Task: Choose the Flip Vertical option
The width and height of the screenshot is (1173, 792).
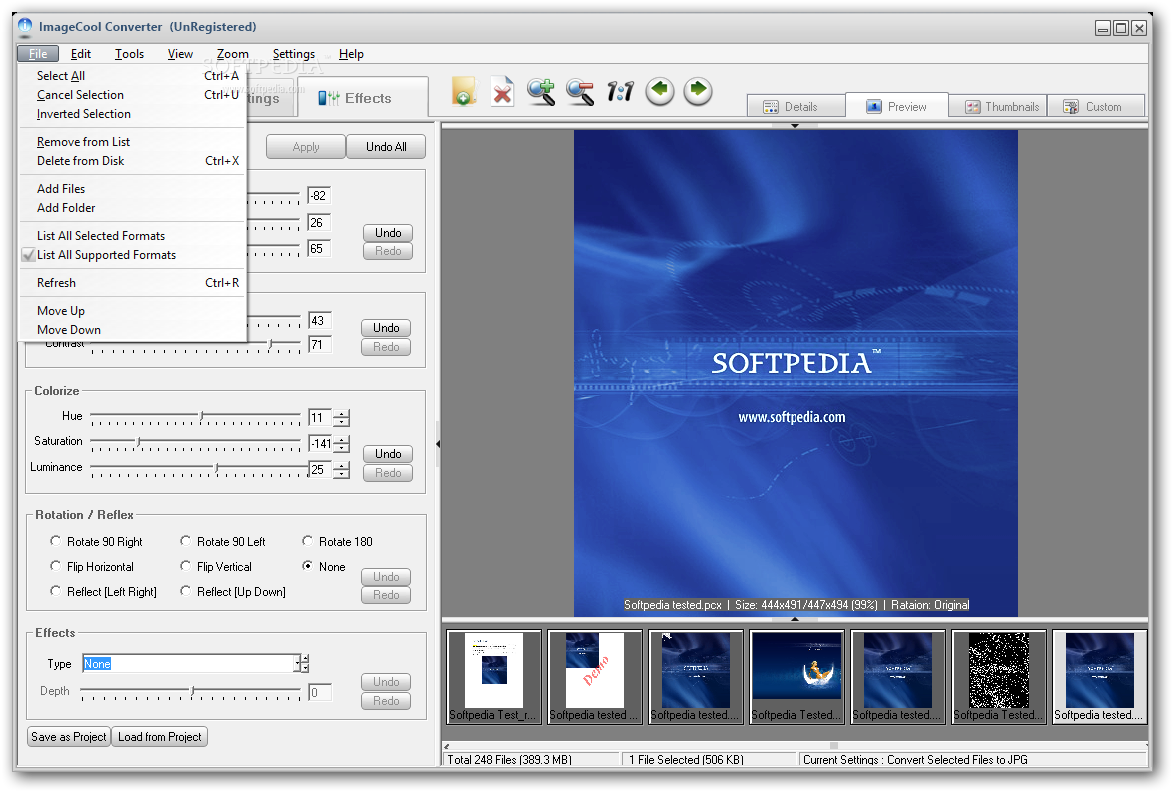Action: [x=186, y=566]
